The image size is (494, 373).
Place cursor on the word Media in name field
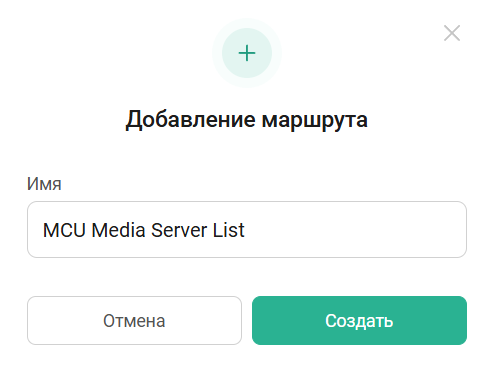(118, 230)
